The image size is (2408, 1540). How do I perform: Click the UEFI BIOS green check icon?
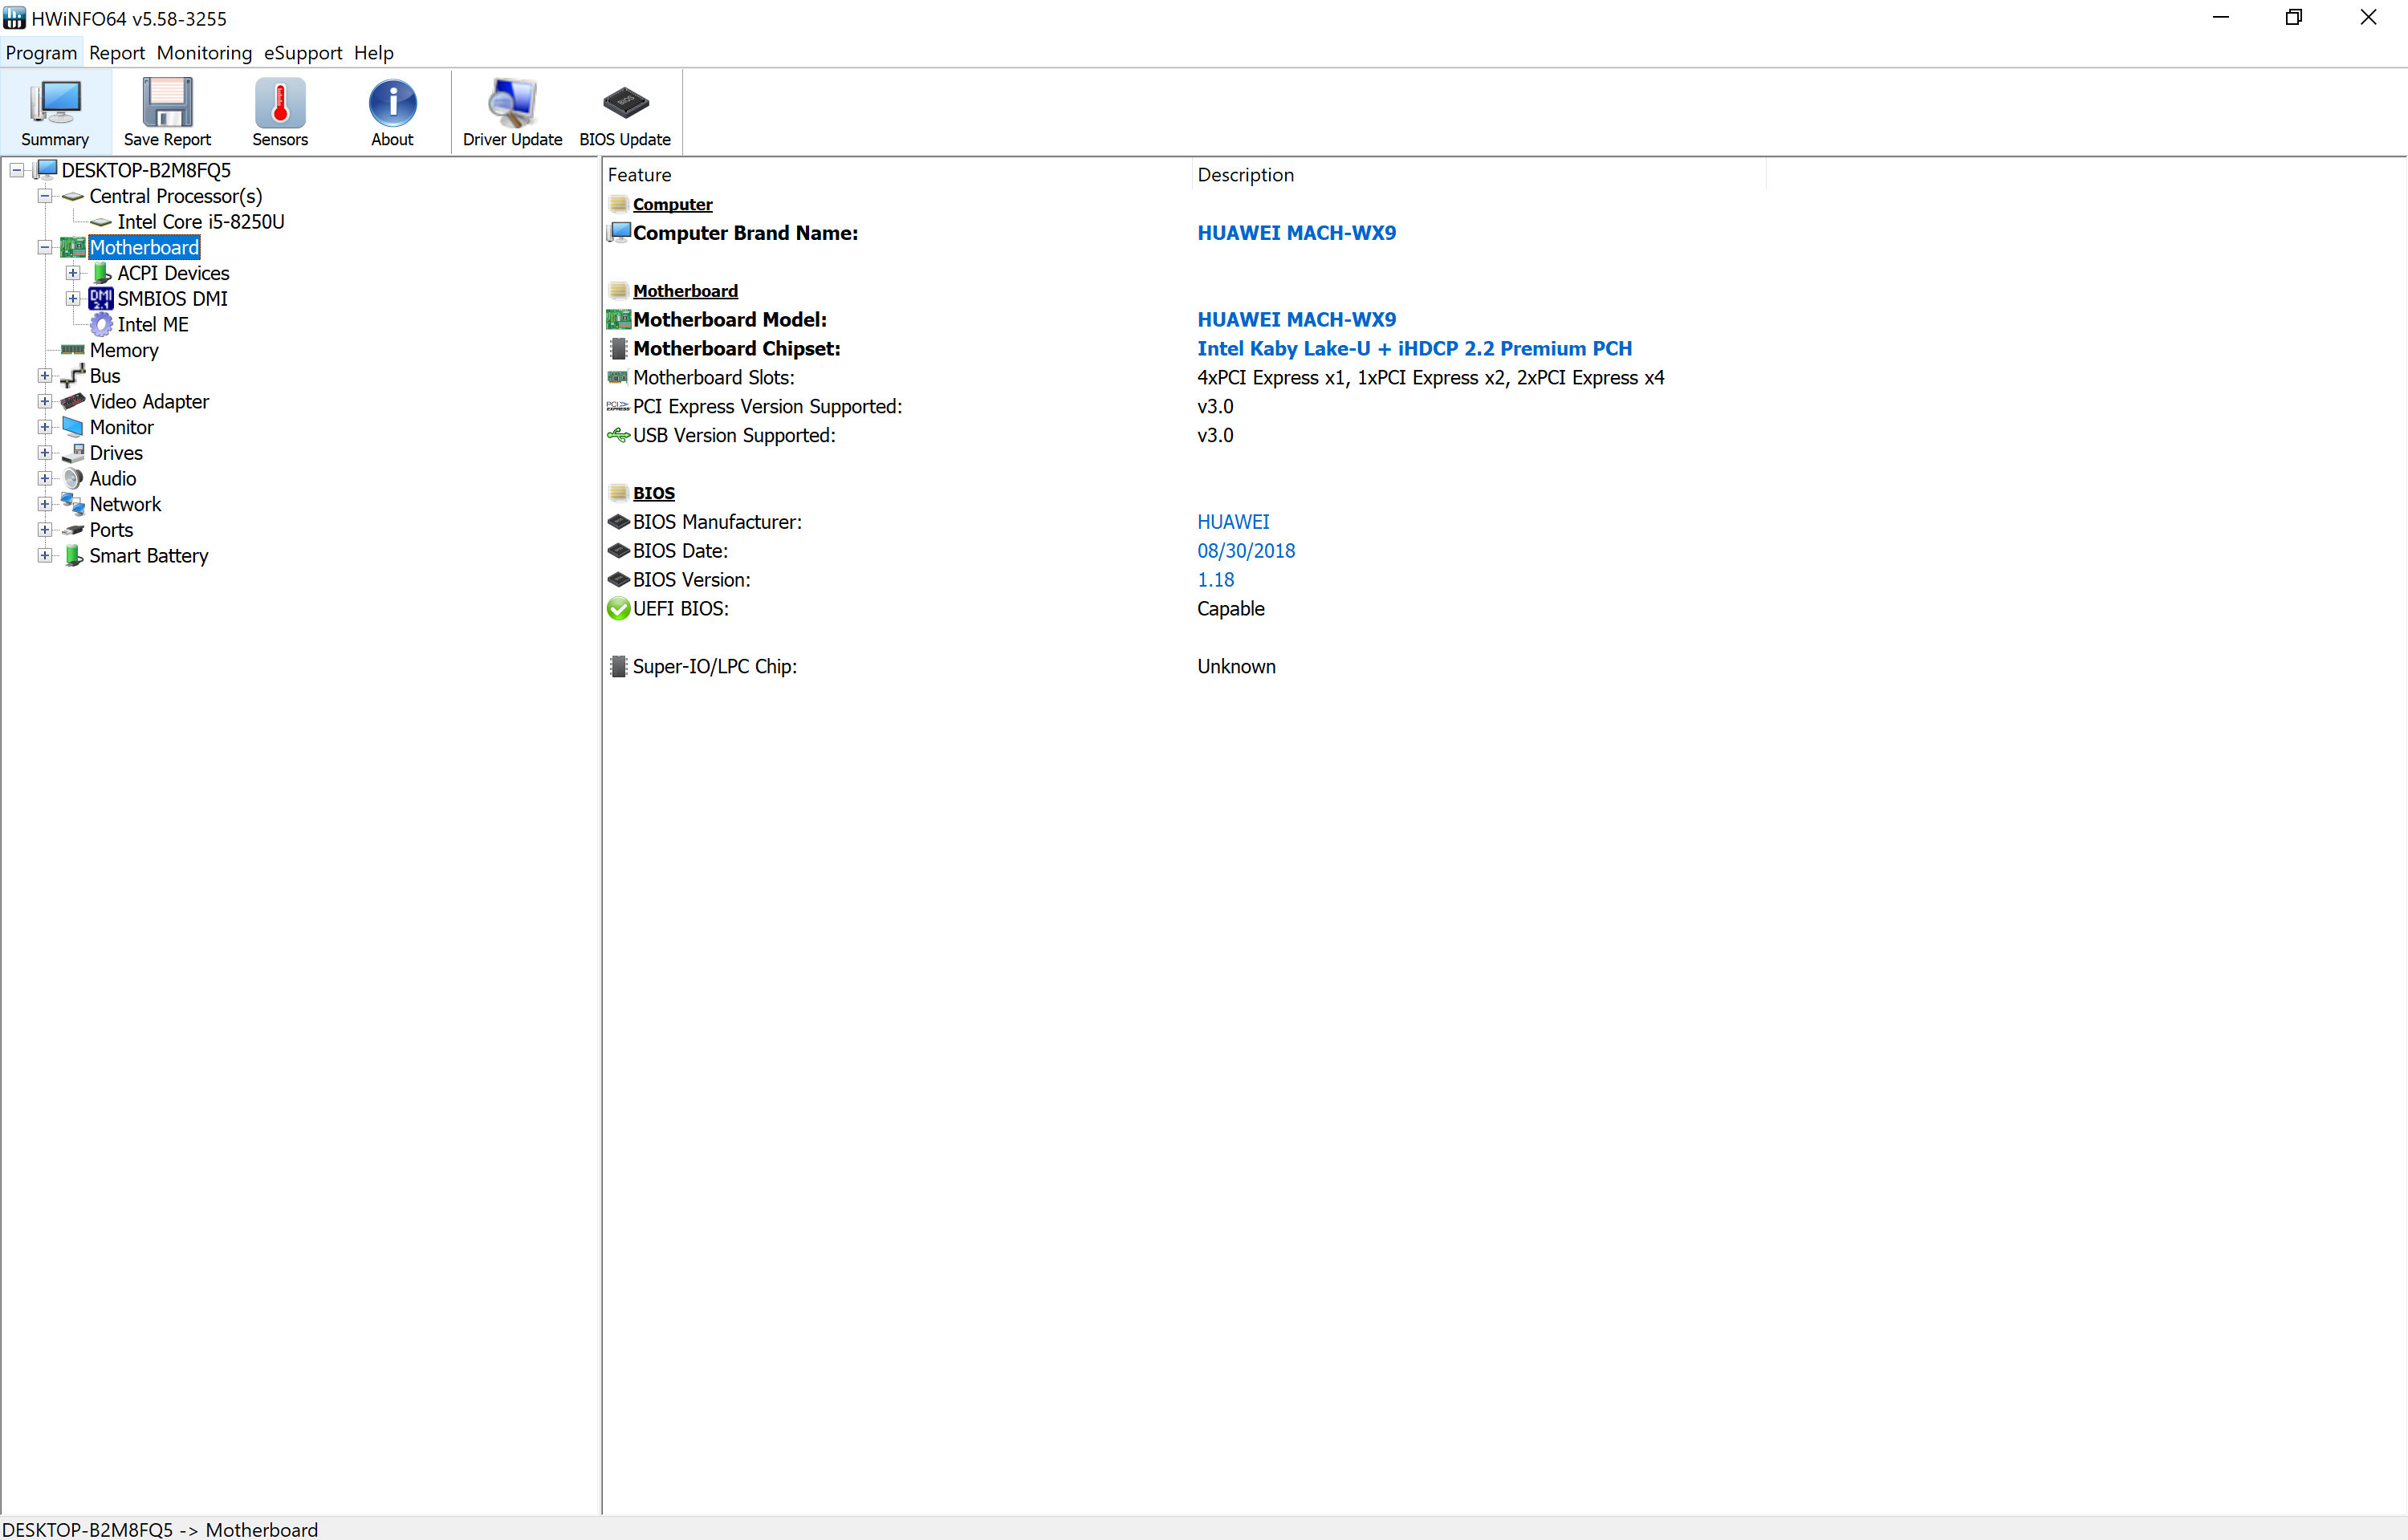point(619,609)
